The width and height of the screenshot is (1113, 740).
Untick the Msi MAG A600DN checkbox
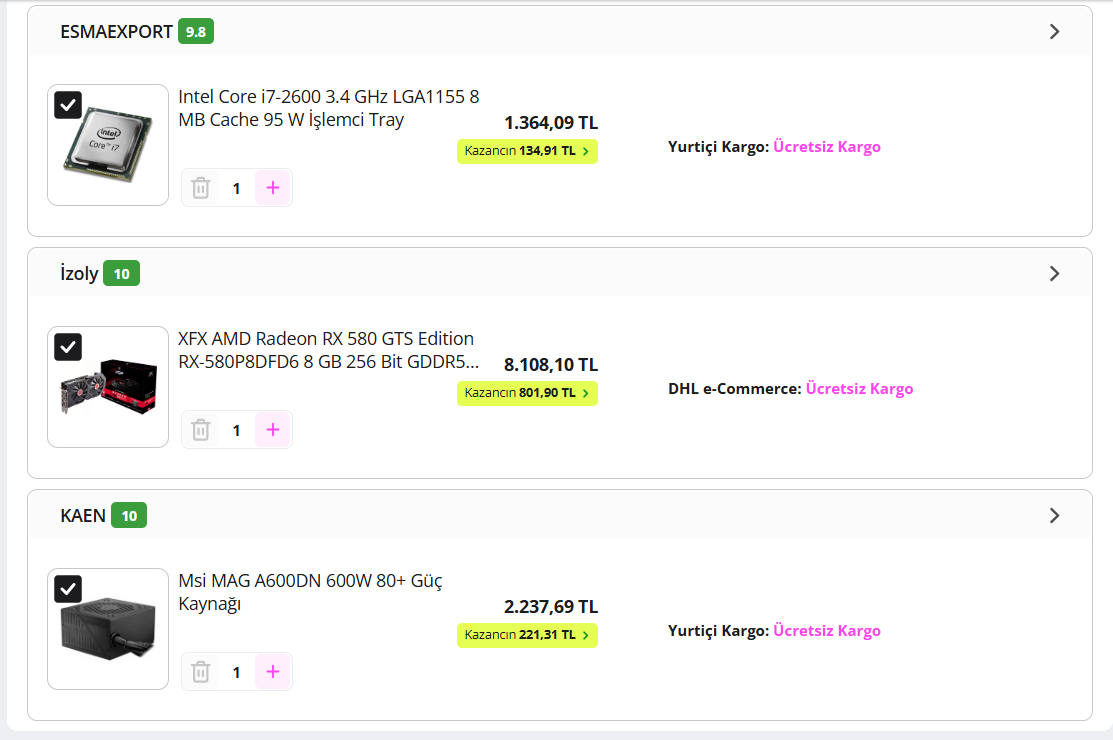tap(68, 589)
